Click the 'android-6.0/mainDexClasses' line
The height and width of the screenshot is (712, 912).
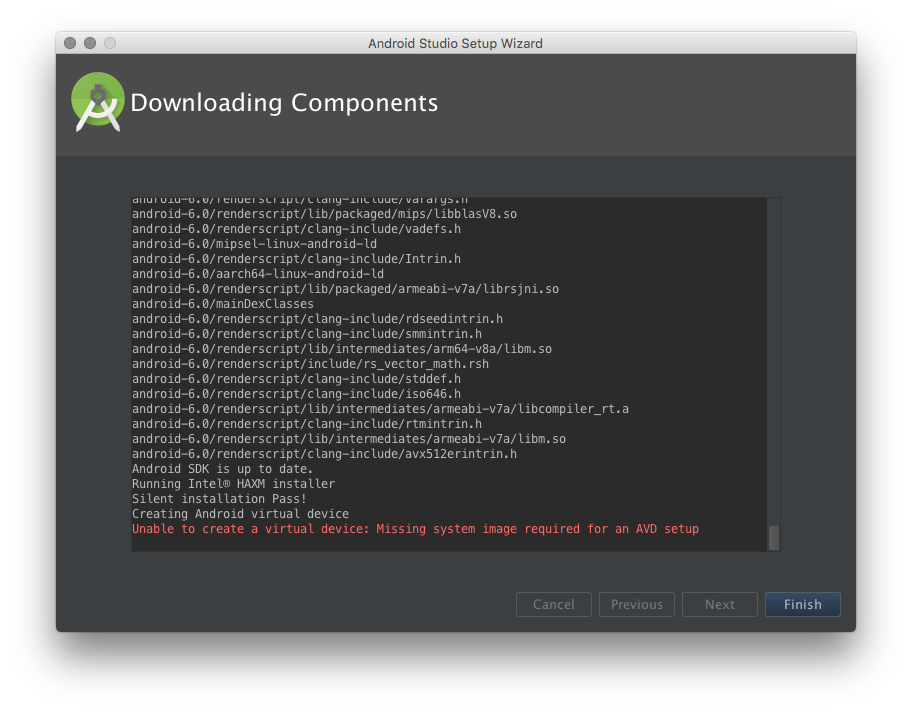click(x=223, y=304)
